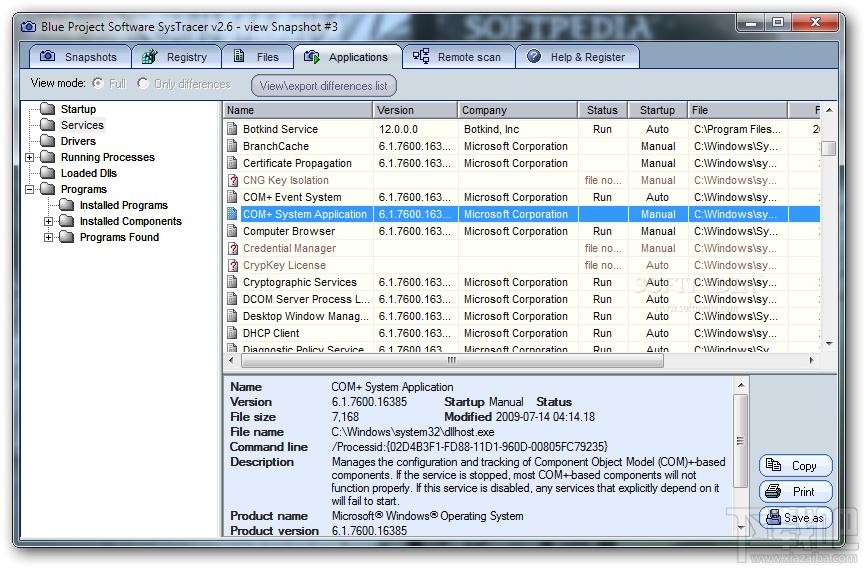Select the Full view mode radio button
866x568 pixels.
(98, 84)
